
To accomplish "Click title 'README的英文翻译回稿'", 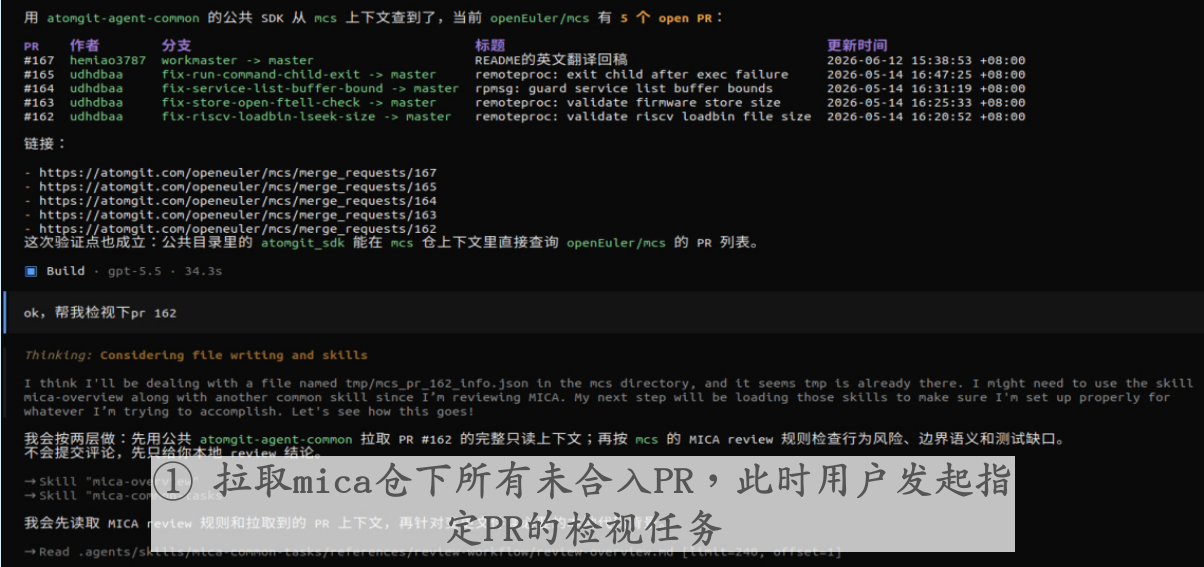I will (x=551, y=60).
